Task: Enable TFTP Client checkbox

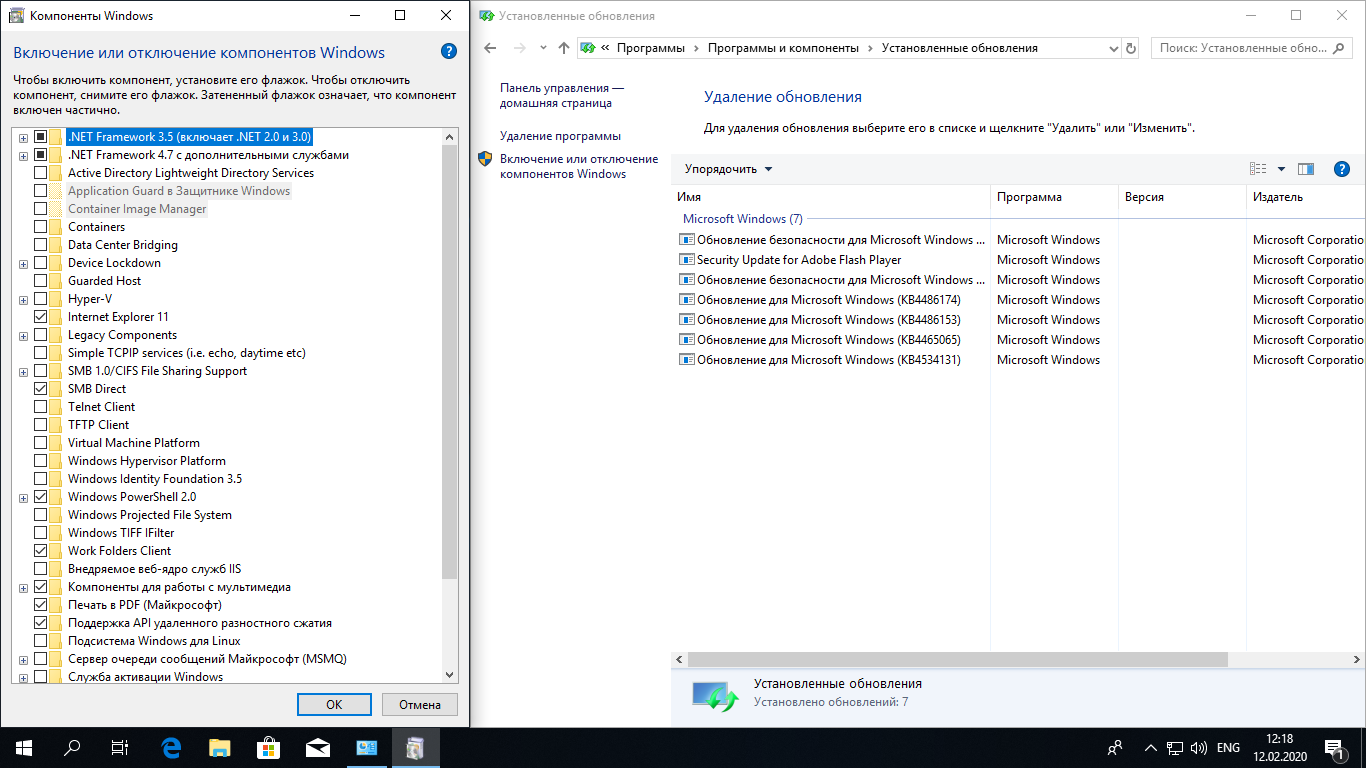Action: pos(40,425)
